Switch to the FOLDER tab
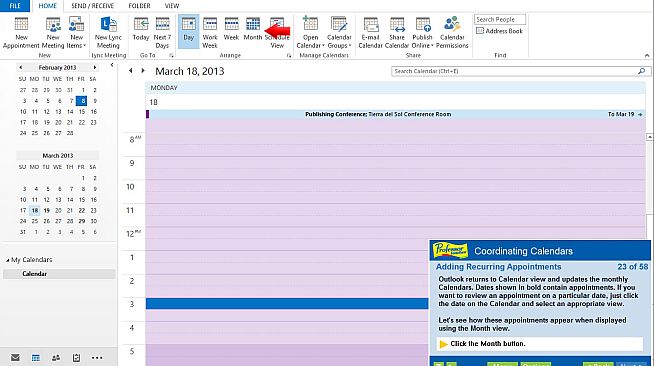Screen dimensions: 654x366 (139, 6)
